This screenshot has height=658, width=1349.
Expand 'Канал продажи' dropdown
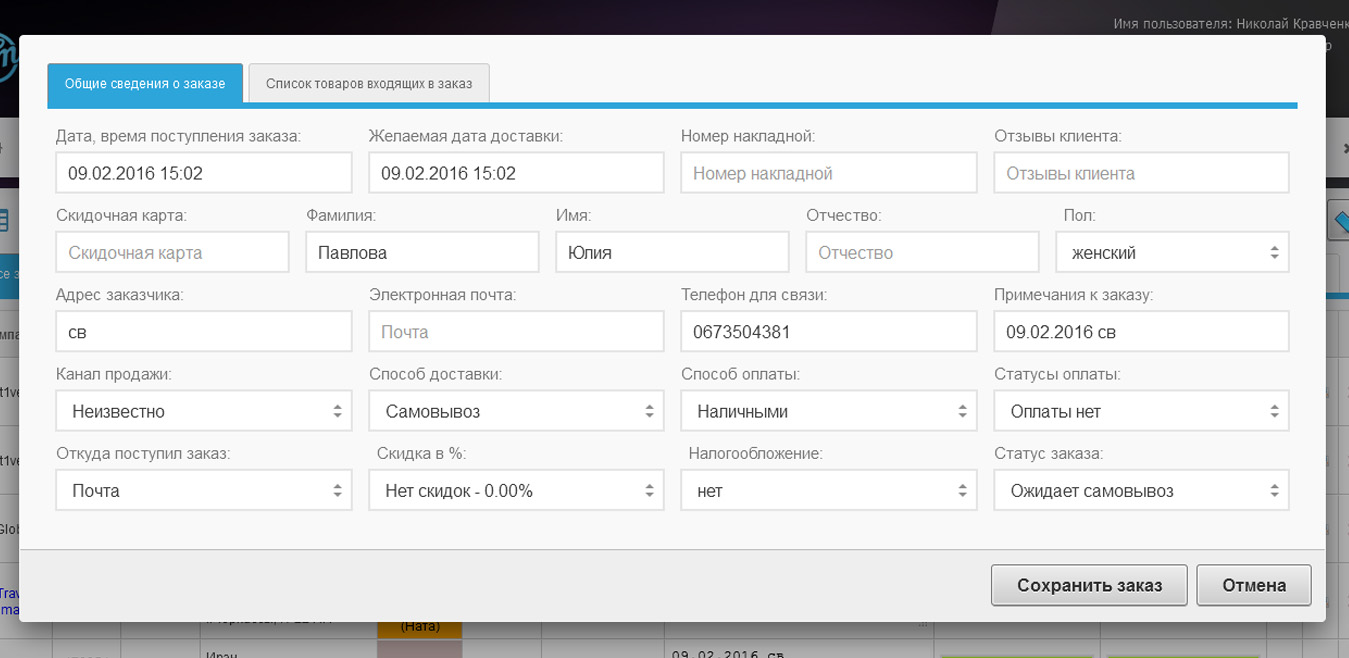(204, 411)
